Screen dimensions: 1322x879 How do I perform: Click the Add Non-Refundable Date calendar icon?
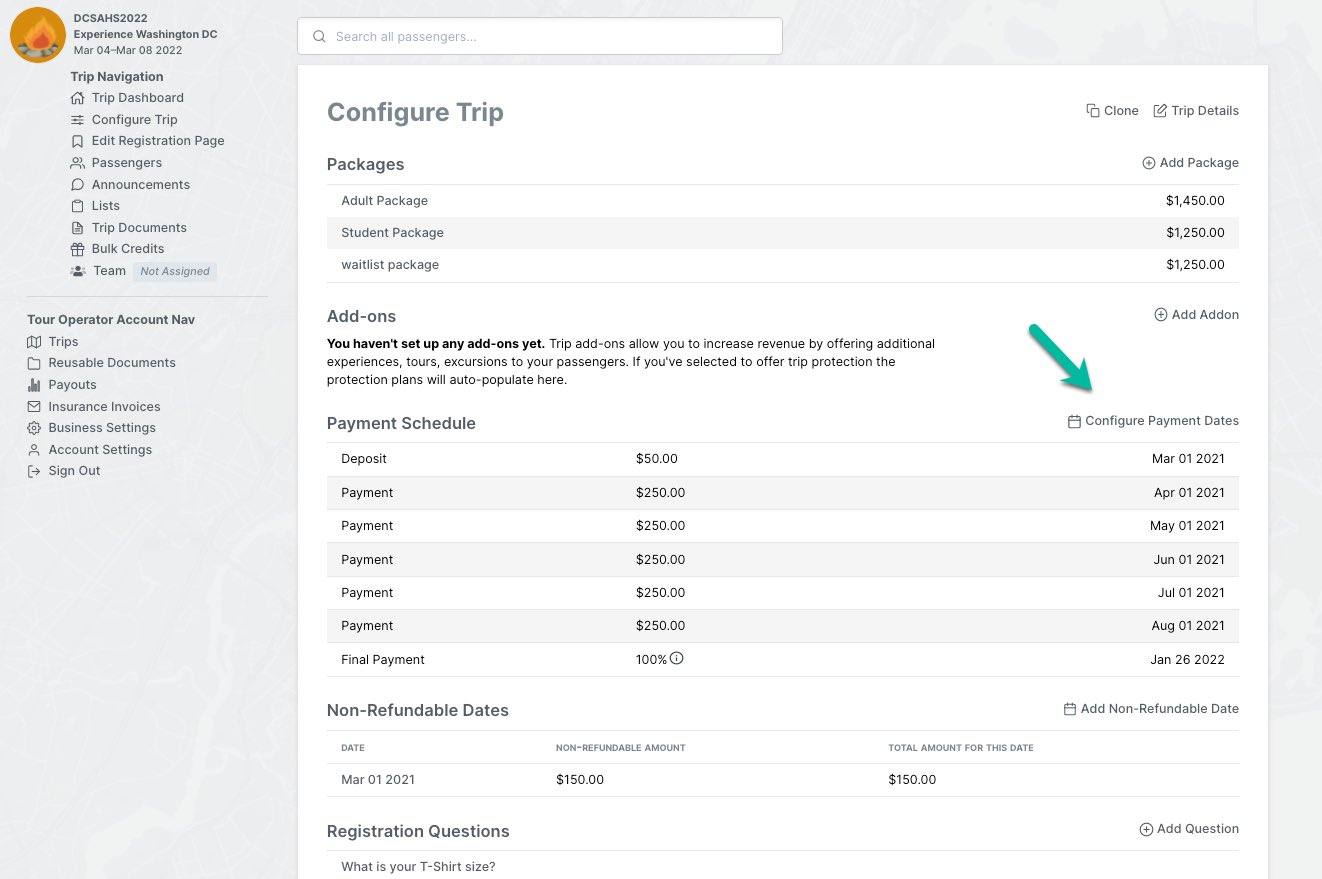[1070, 709]
